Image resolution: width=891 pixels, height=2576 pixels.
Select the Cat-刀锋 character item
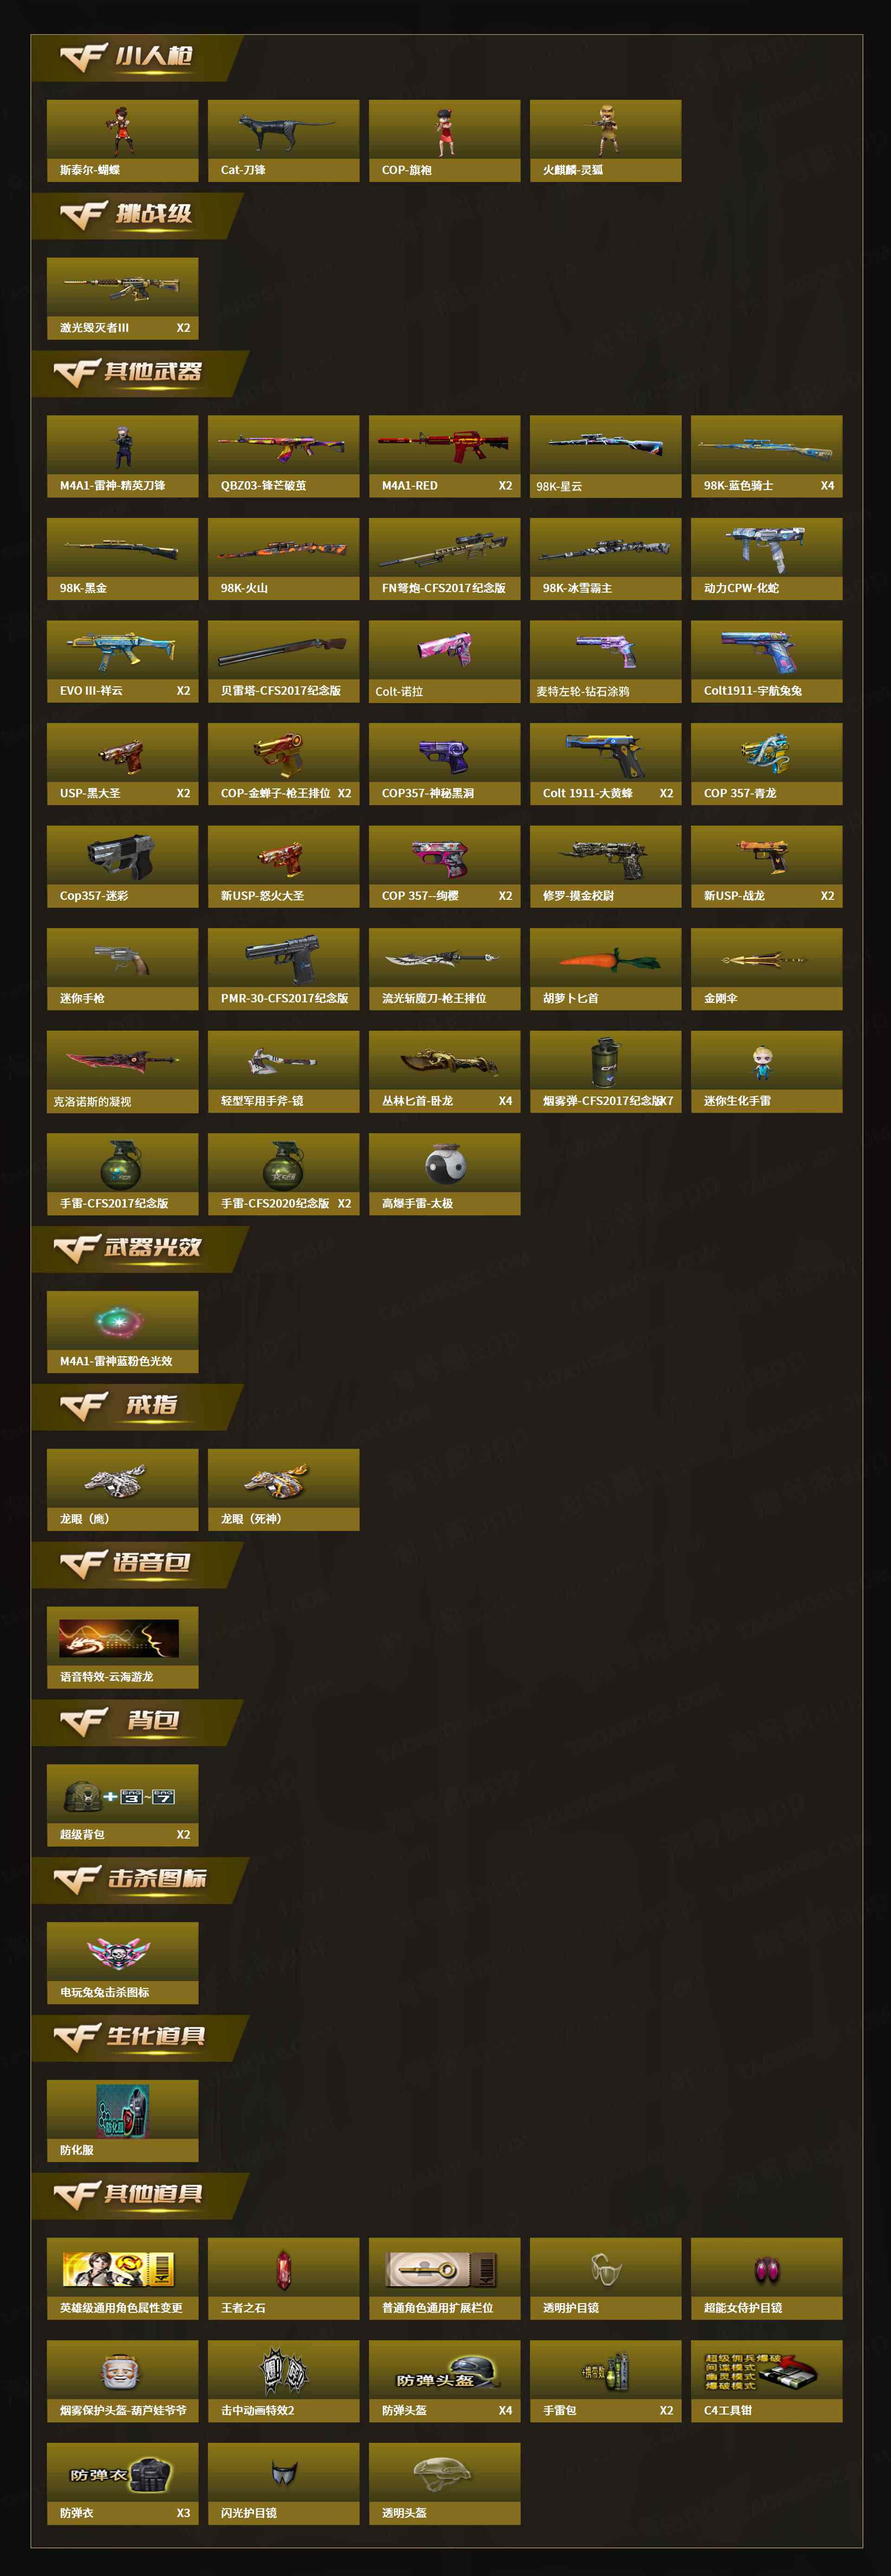pos(283,140)
